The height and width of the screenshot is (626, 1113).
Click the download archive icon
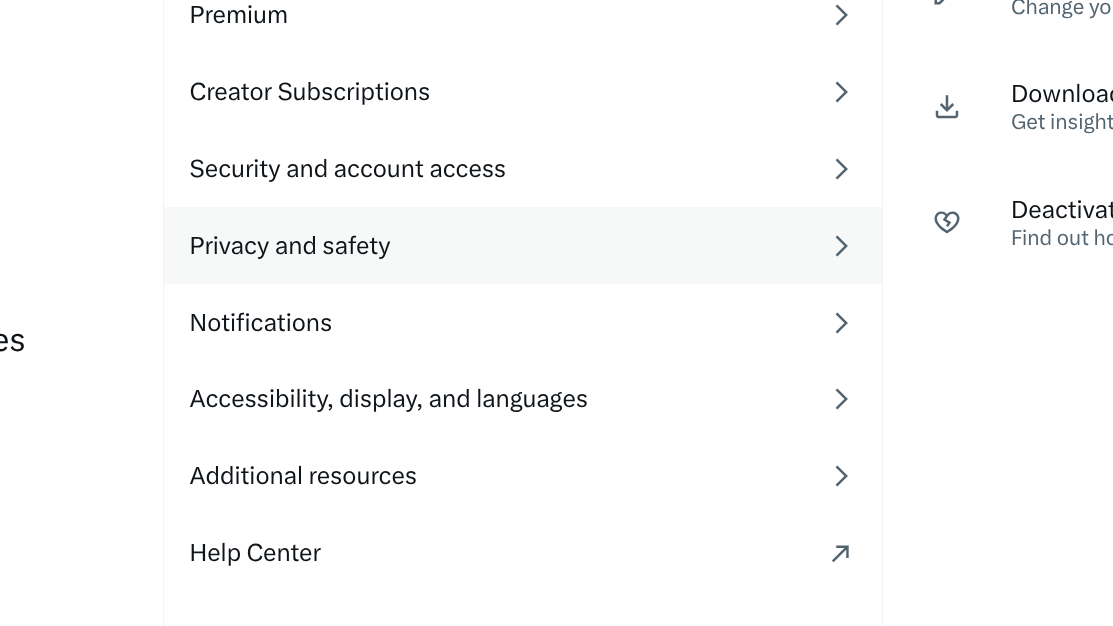(946, 107)
